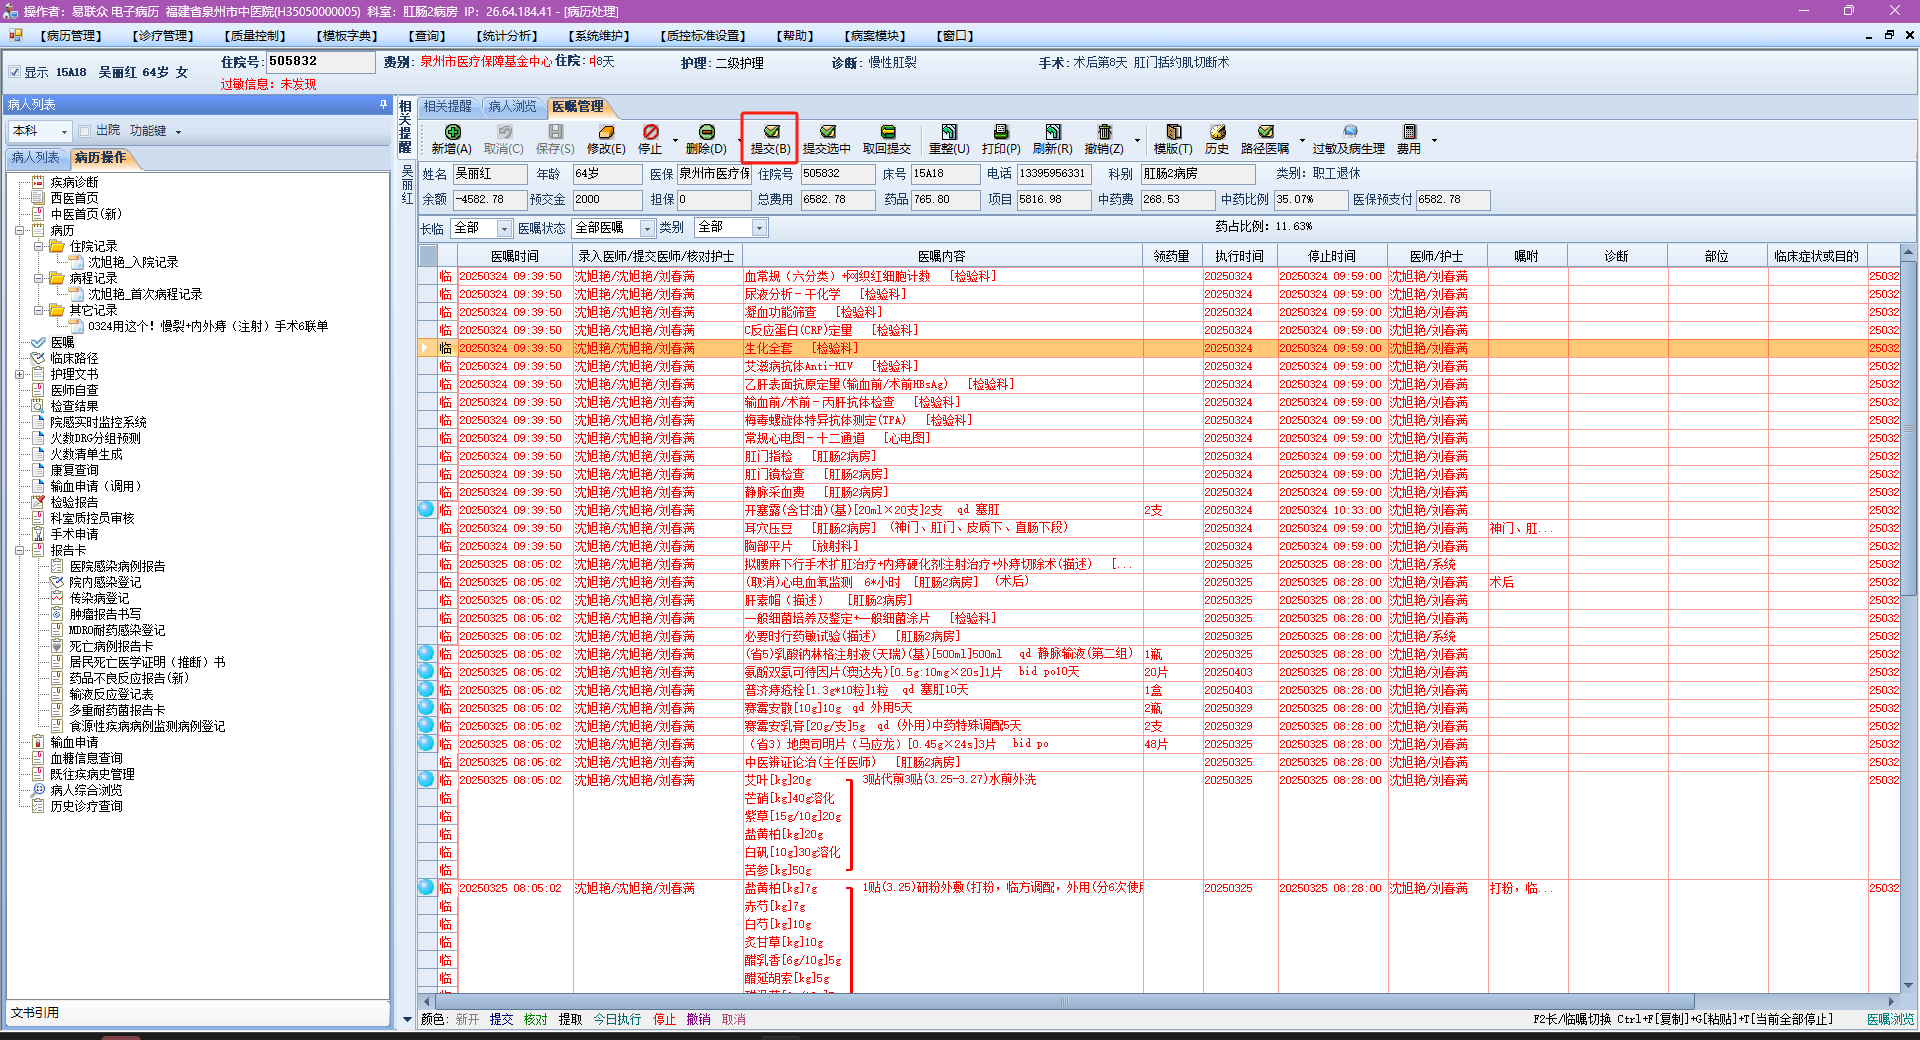Collapse the 住院记录 folder
1920x1040 pixels.
pos(38,246)
